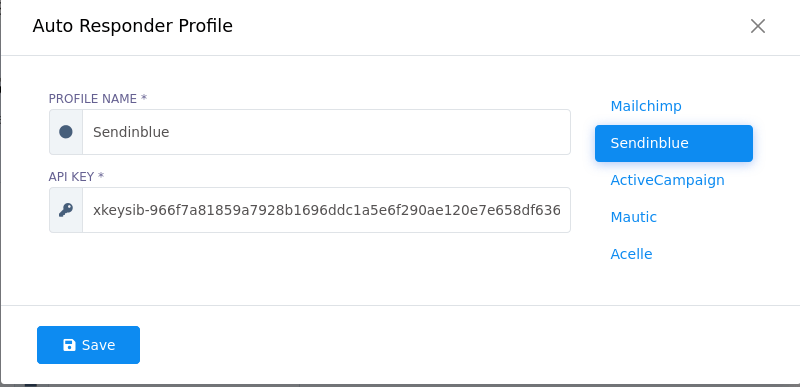Click the API KEY field label
The height and width of the screenshot is (387, 800).
click(71, 177)
